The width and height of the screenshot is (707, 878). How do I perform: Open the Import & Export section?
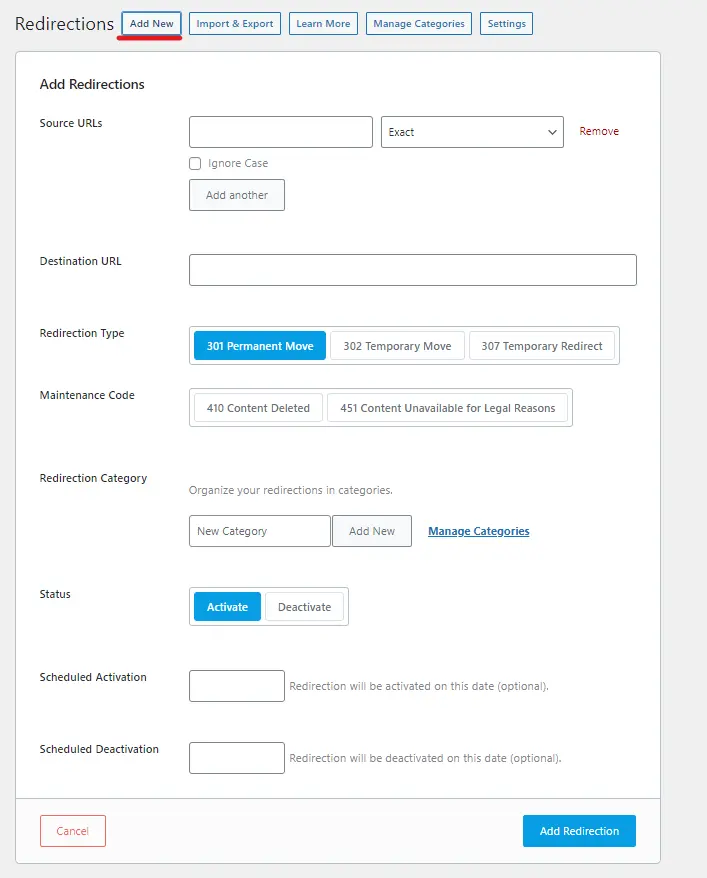[234, 24]
